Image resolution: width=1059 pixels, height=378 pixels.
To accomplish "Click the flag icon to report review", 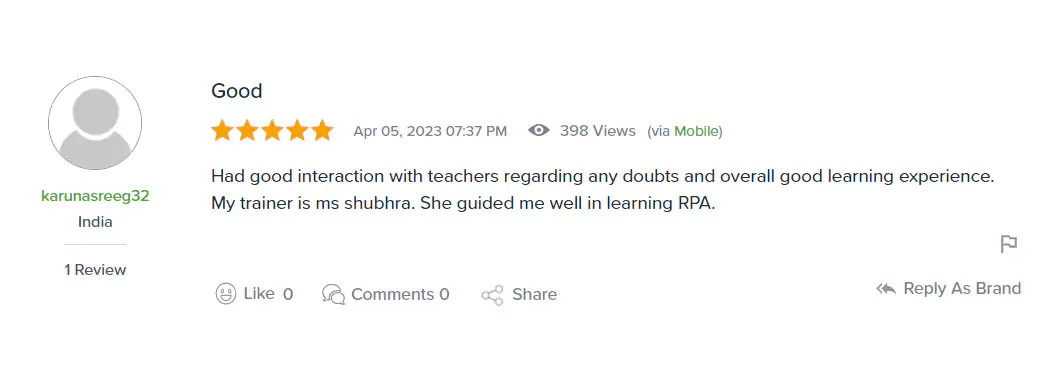I will (1008, 244).
